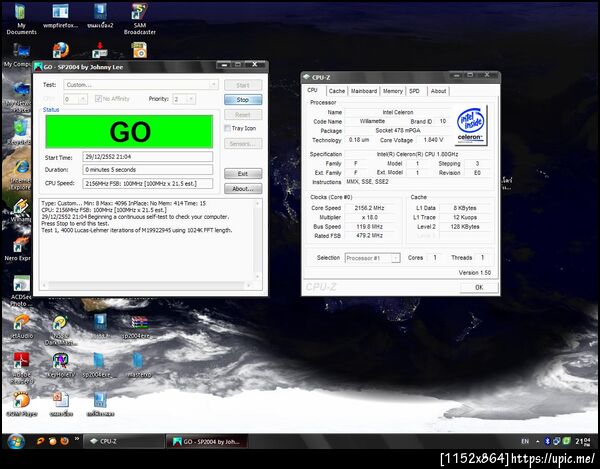Launch the jetAudio desktop shortcut
Viewport: 600px width, 469px height.
[21, 326]
